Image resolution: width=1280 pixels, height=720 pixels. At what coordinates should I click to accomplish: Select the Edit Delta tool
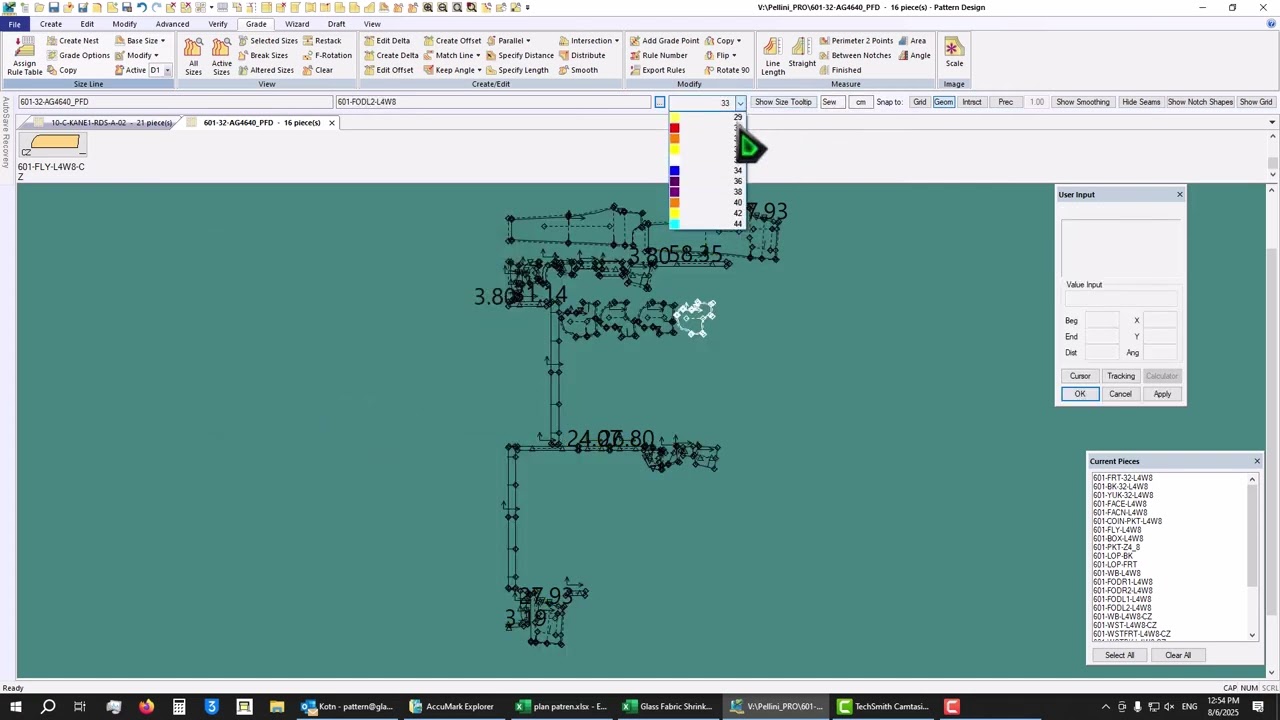click(387, 41)
